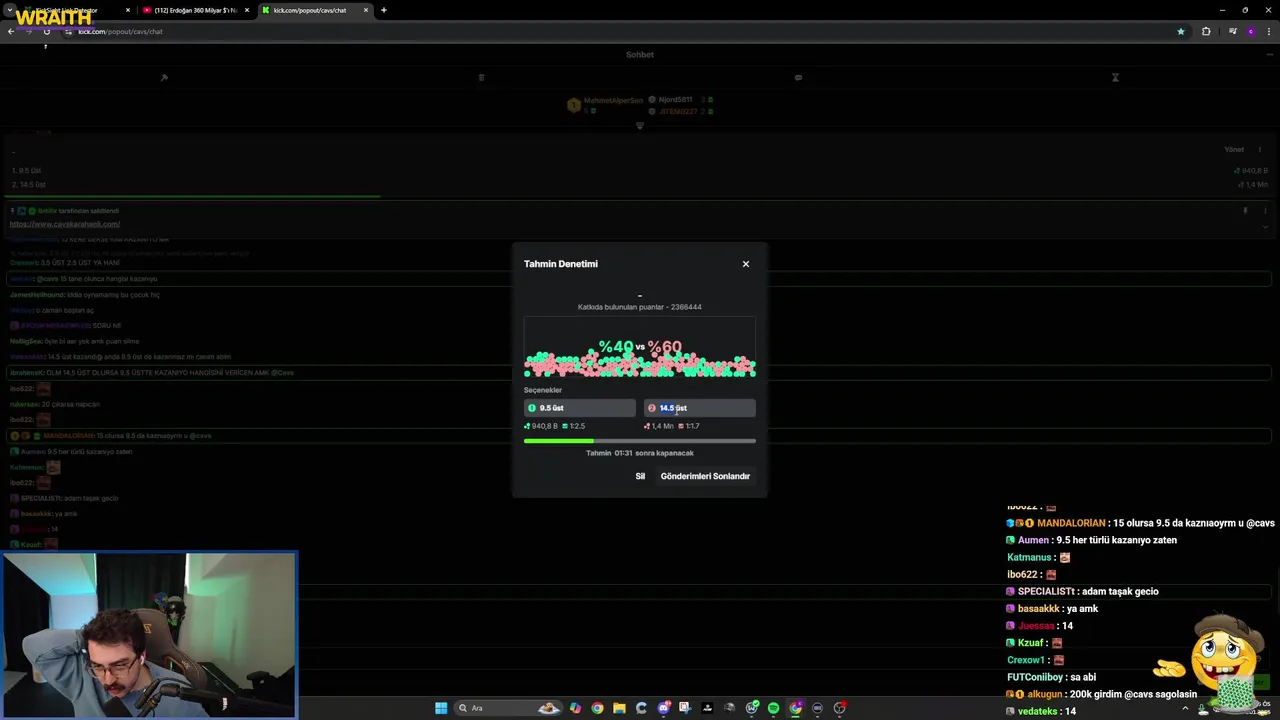Viewport: 1280px width, 720px height.
Task: Click the hourglass icon in chat header
Action: coord(1115,77)
